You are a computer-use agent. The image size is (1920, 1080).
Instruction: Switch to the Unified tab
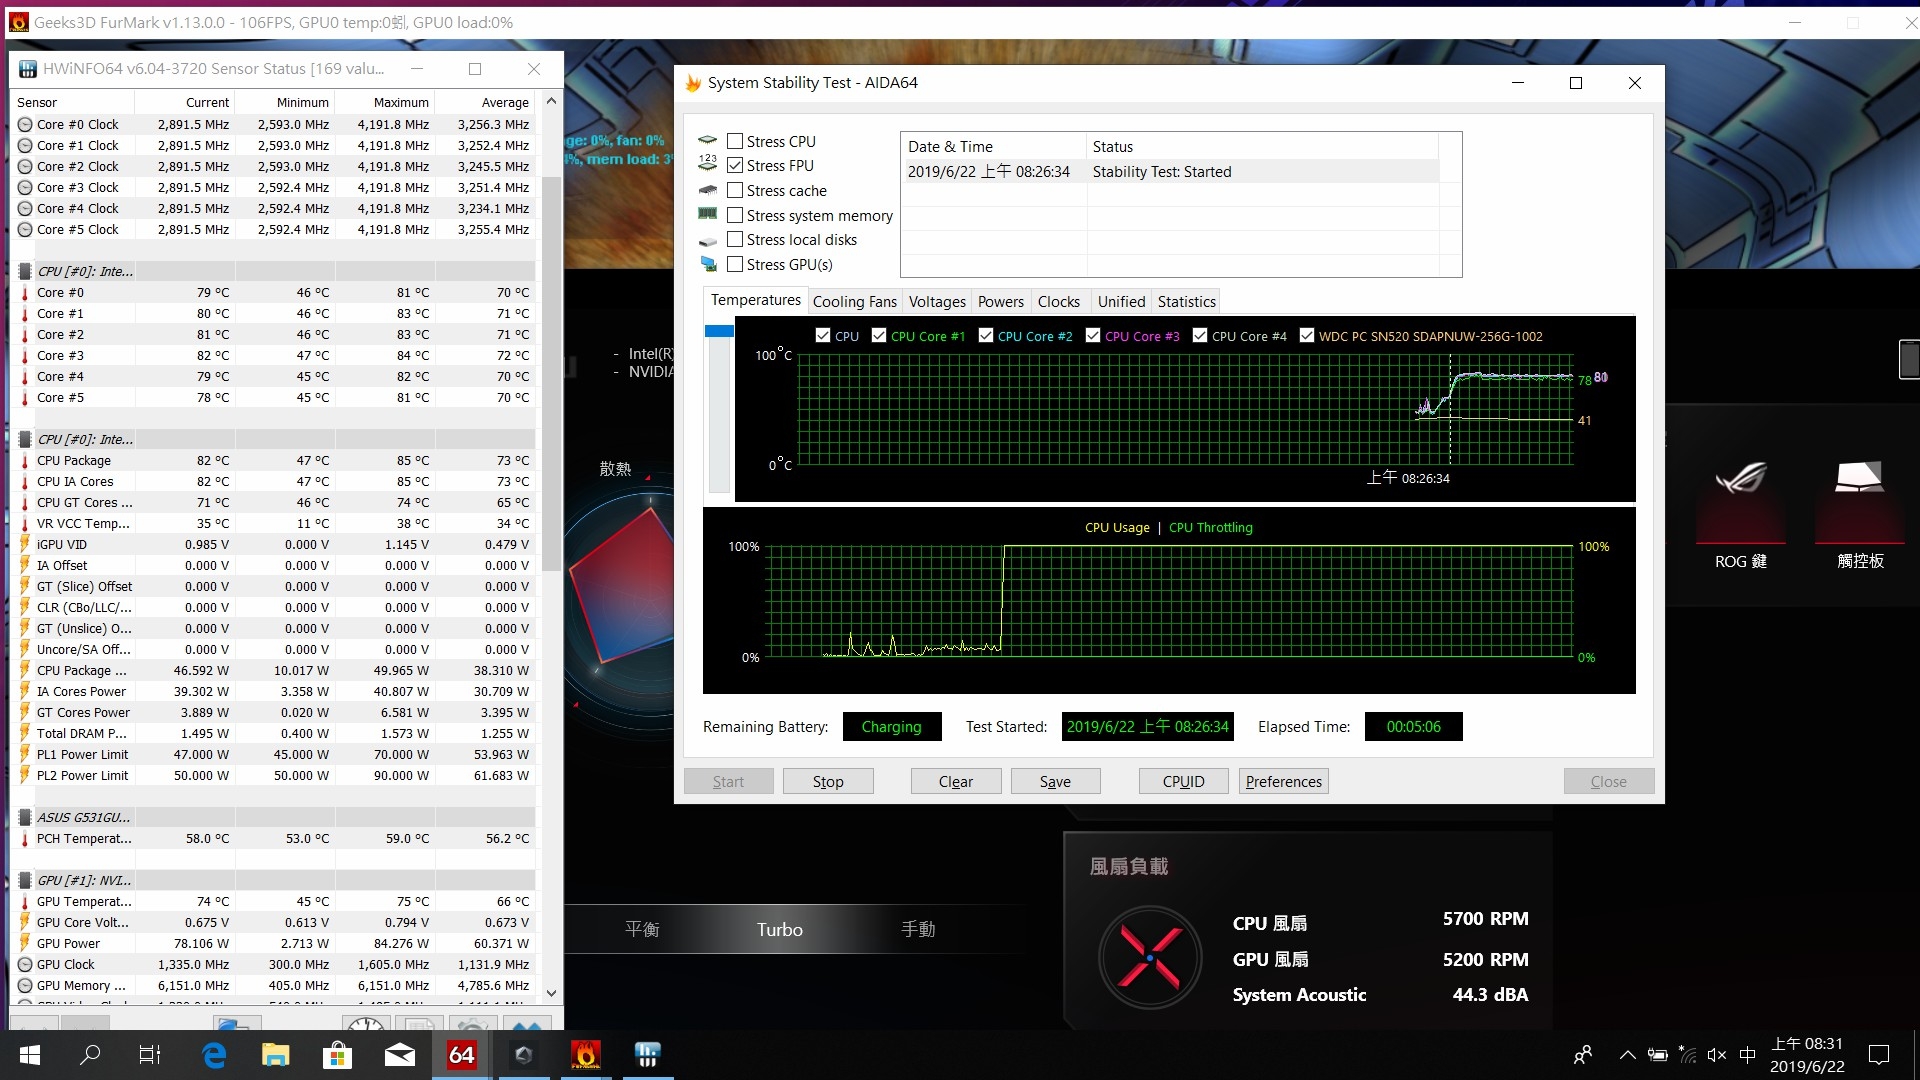point(1121,301)
